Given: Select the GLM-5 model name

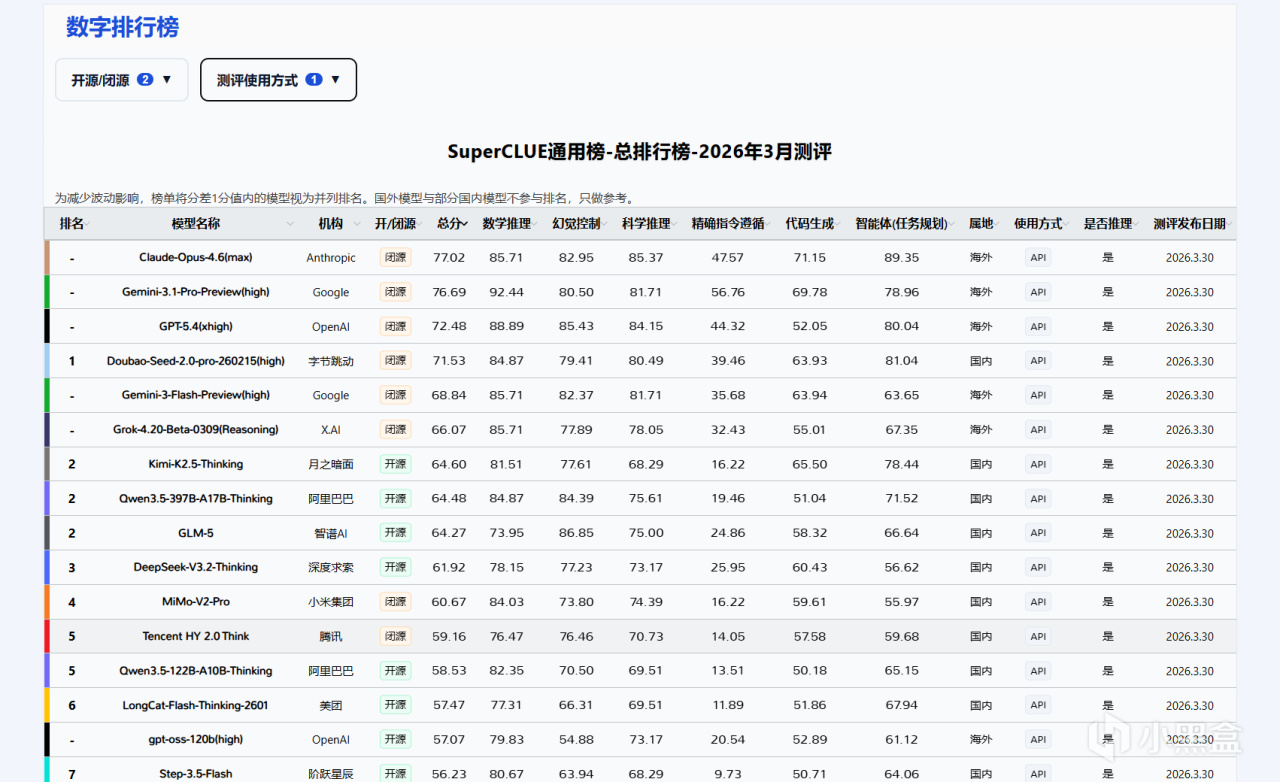Looking at the screenshot, I should coord(196,533).
